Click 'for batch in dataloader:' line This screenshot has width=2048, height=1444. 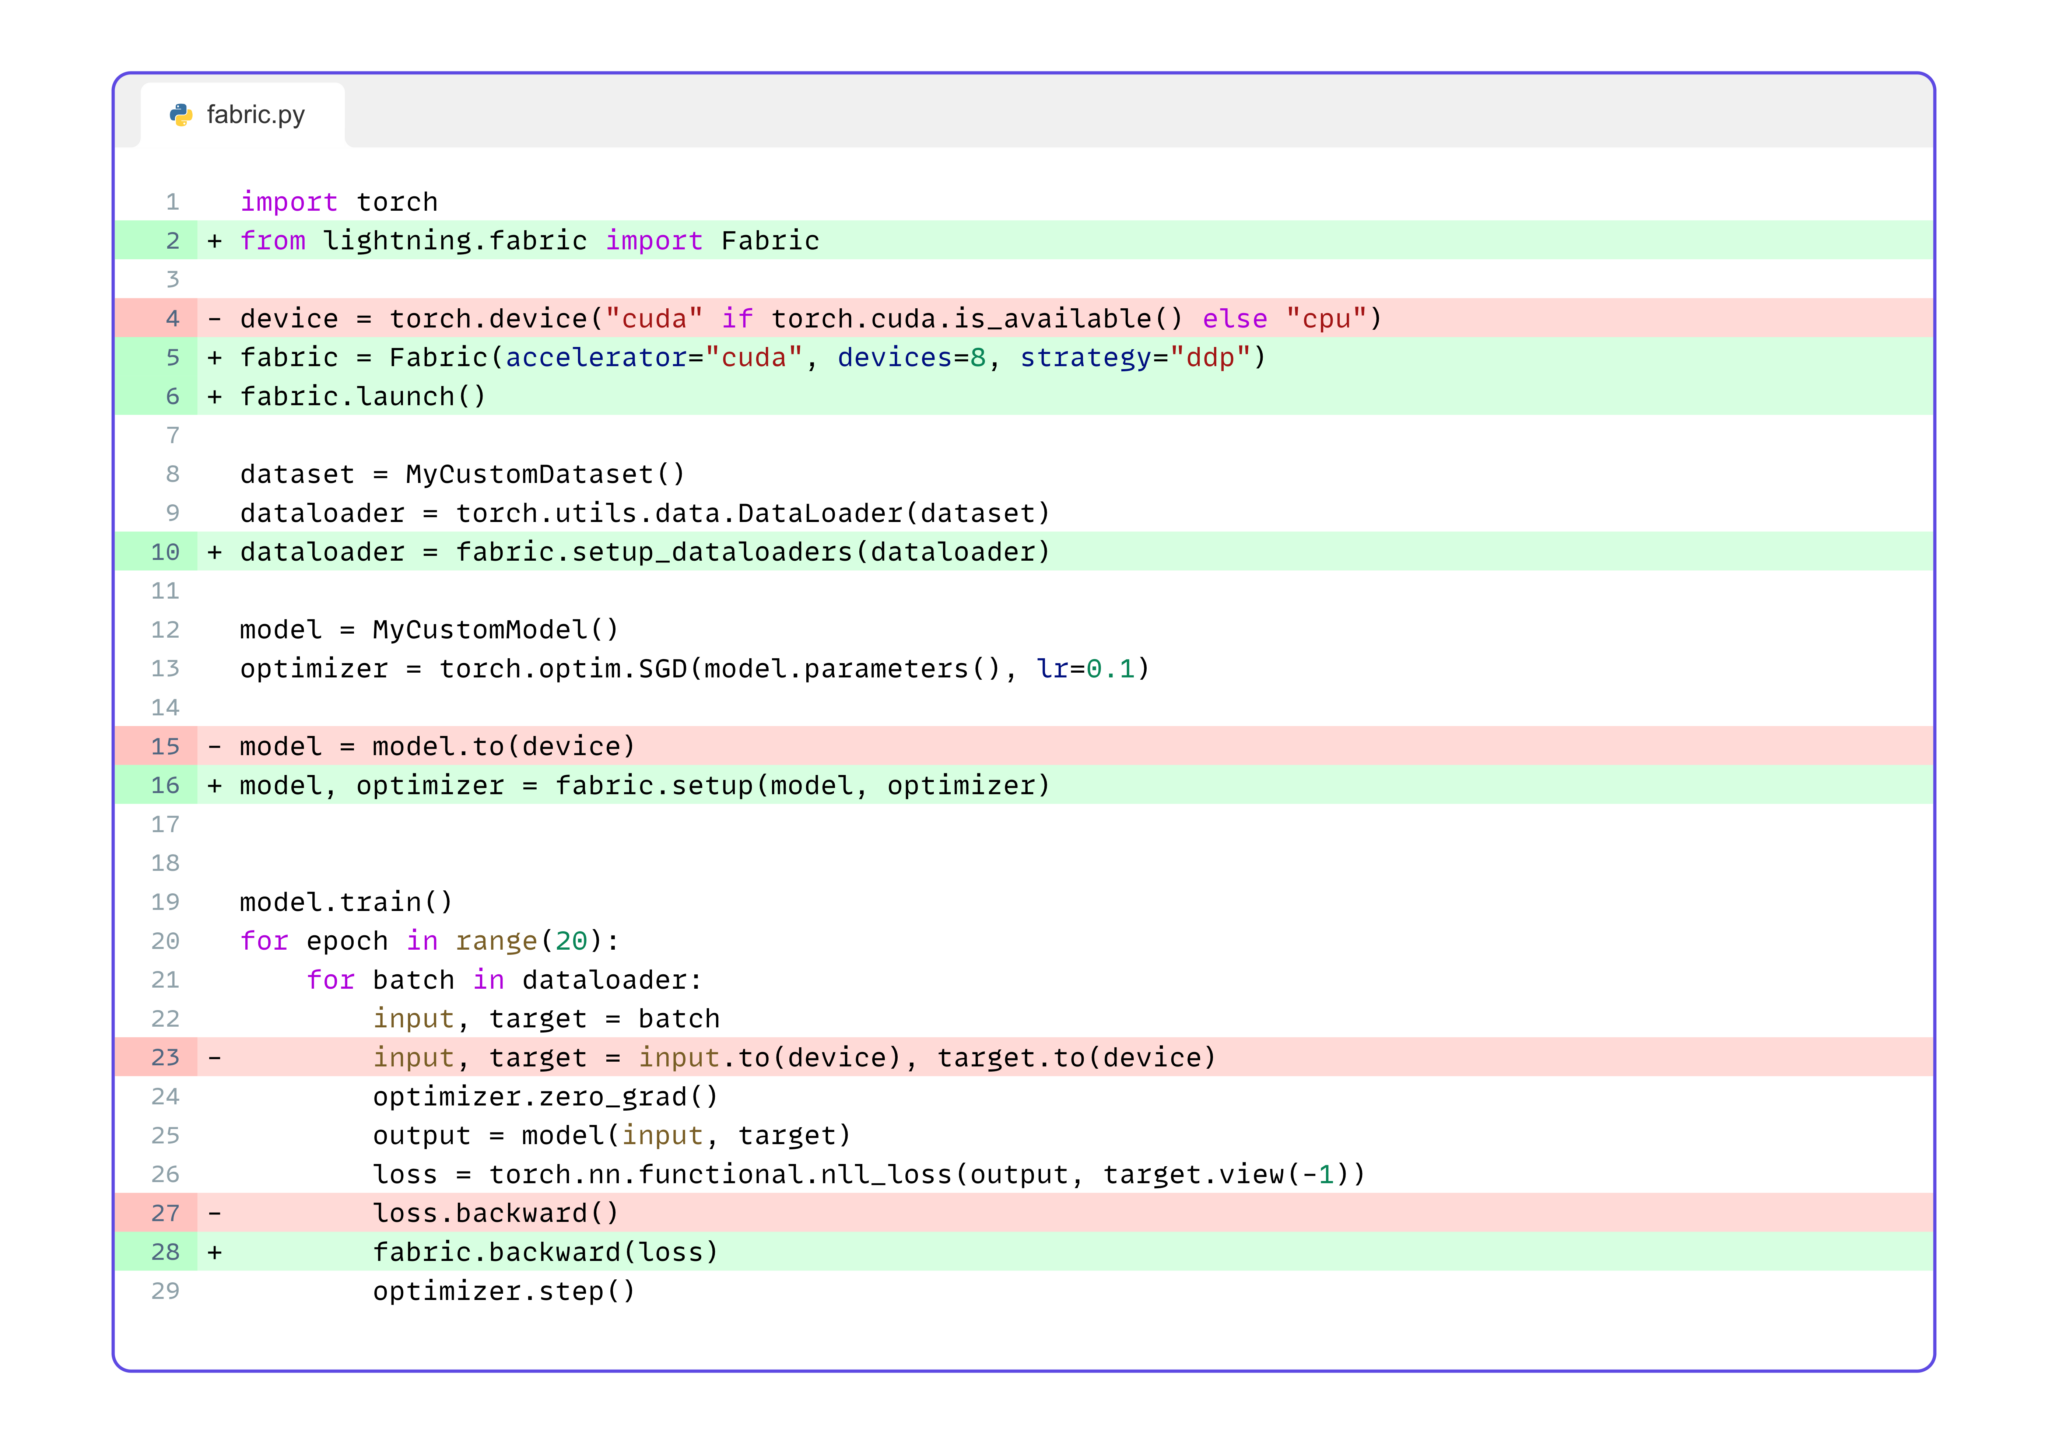click(505, 980)
